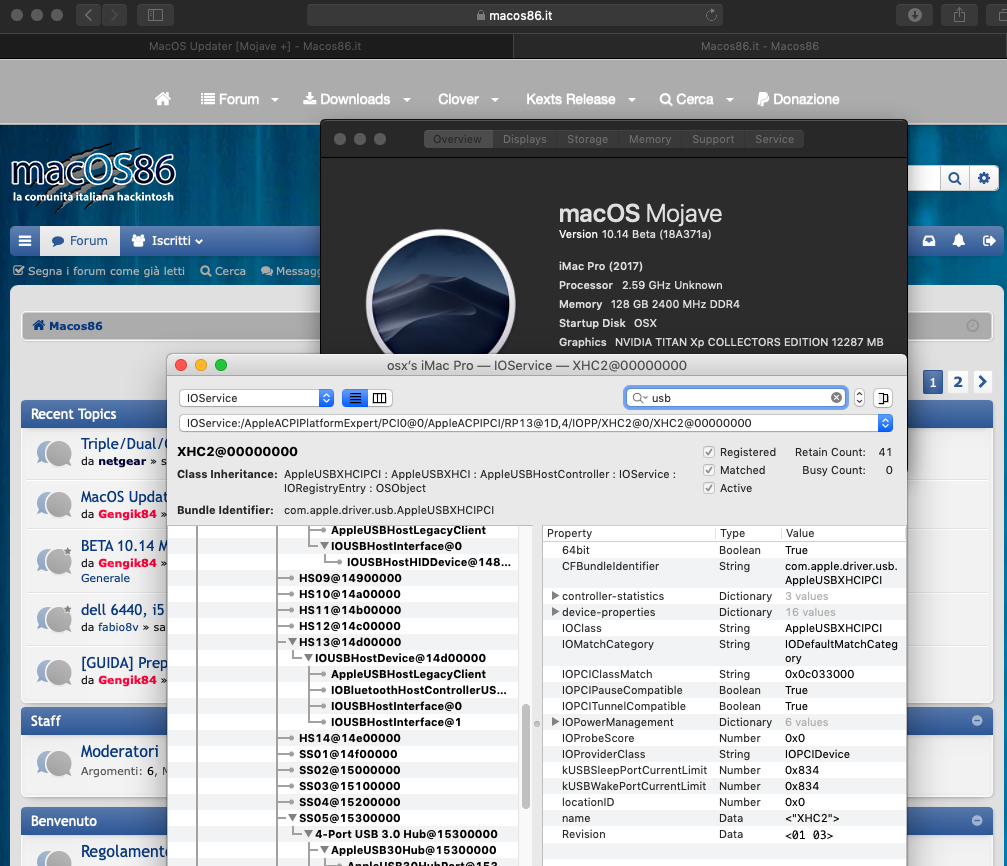Screen dimensions: 1007x866
Task: Click the macOS86 site logo
Action: point(94,175)
